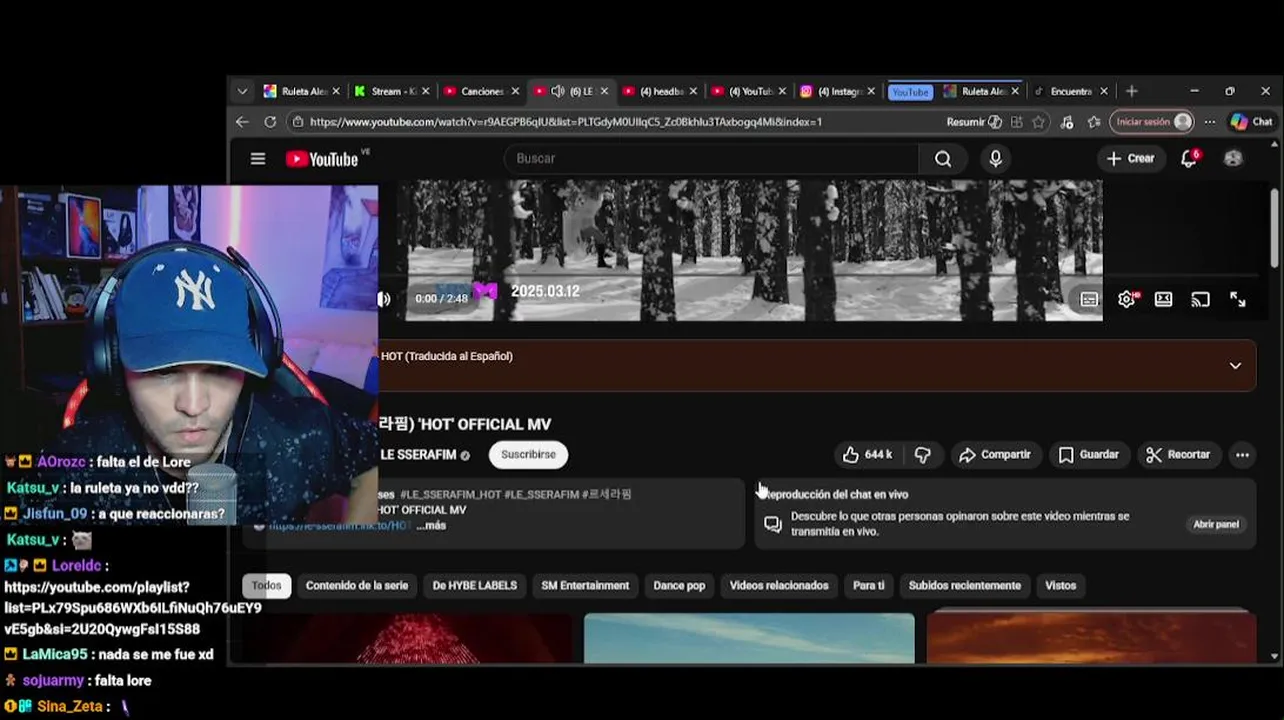This screenshot has height=720, width=1284.
Task: Subscribe with the Suscribirse button
Action: pos(528,454)
